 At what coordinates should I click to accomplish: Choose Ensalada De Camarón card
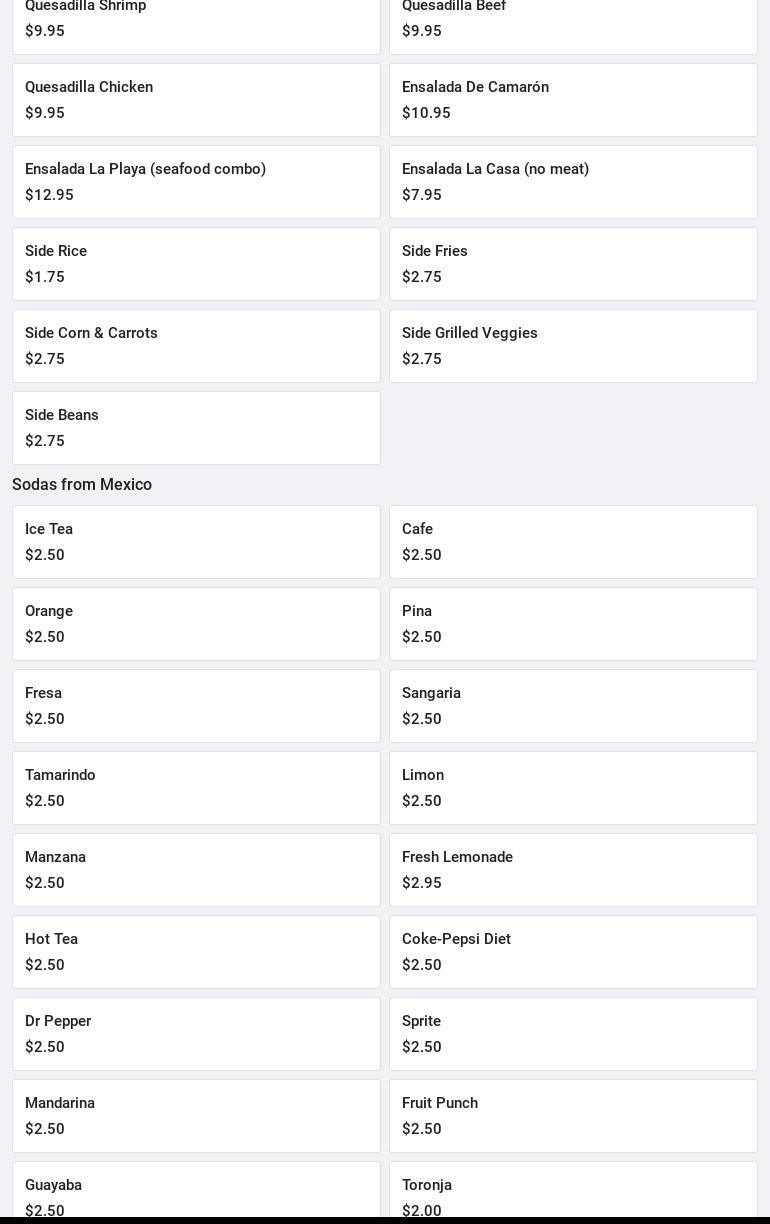[573, 100]
